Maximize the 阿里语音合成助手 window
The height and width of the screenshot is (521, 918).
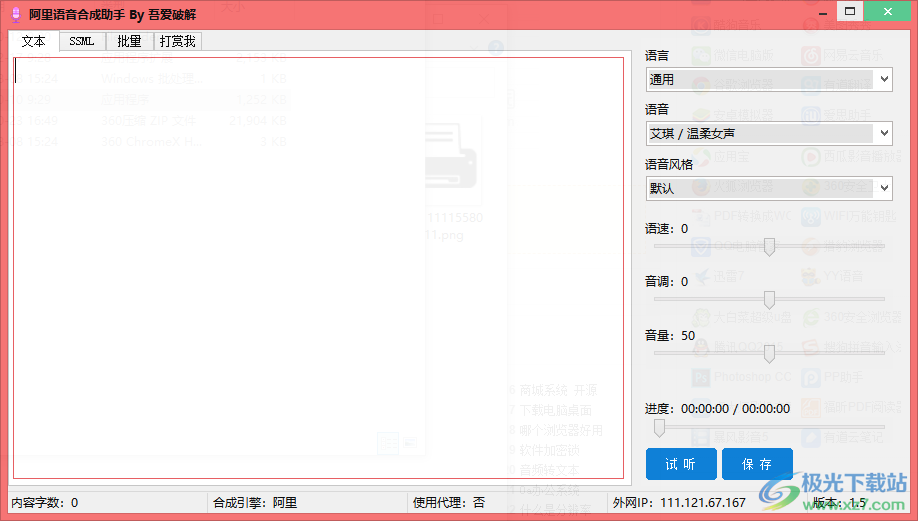(x=850, y=12)
